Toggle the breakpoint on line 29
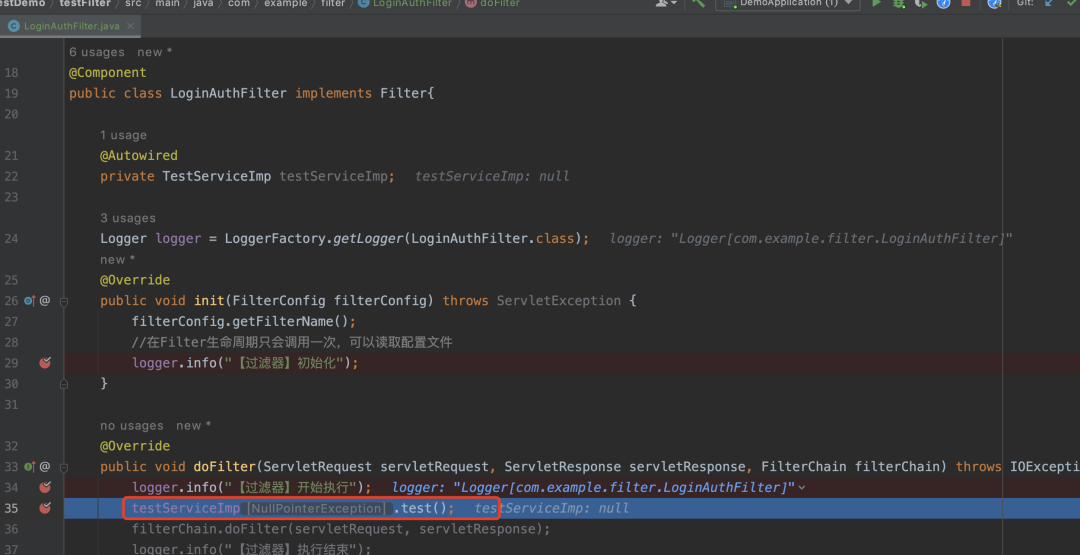The height and width of the screenshot is (555, 1080). coord(45,363)
